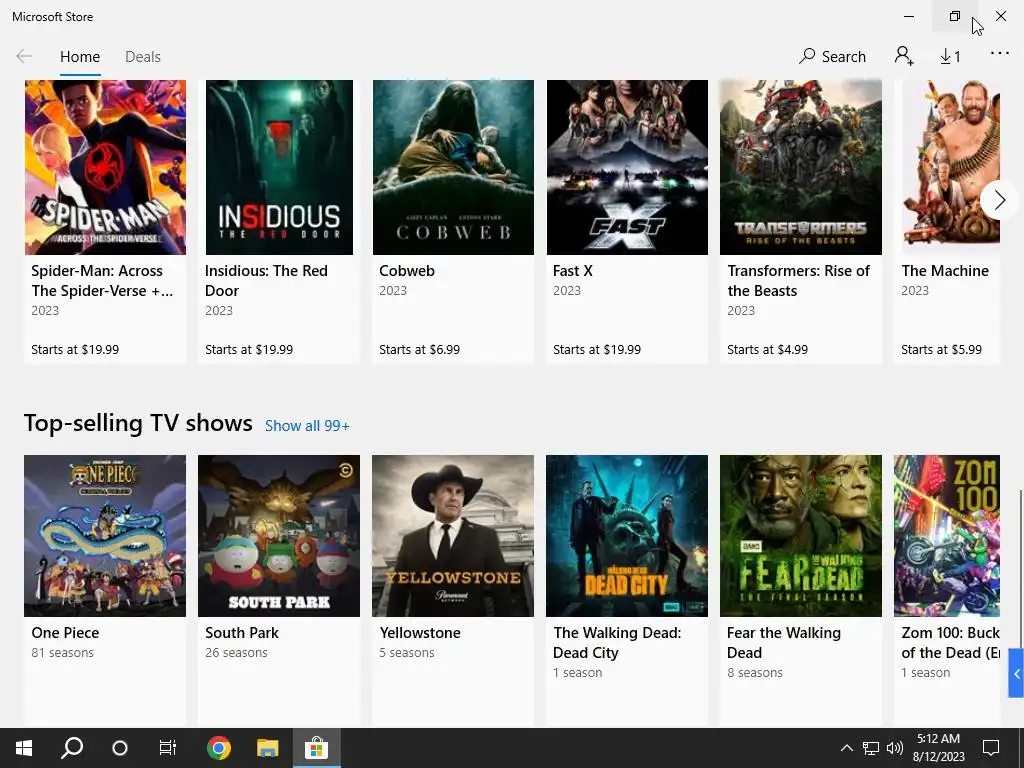Minimize the Microsoft Store window
Viewport: 1024px width, 768px height.
pyautogui.click(x=909, y=16)
